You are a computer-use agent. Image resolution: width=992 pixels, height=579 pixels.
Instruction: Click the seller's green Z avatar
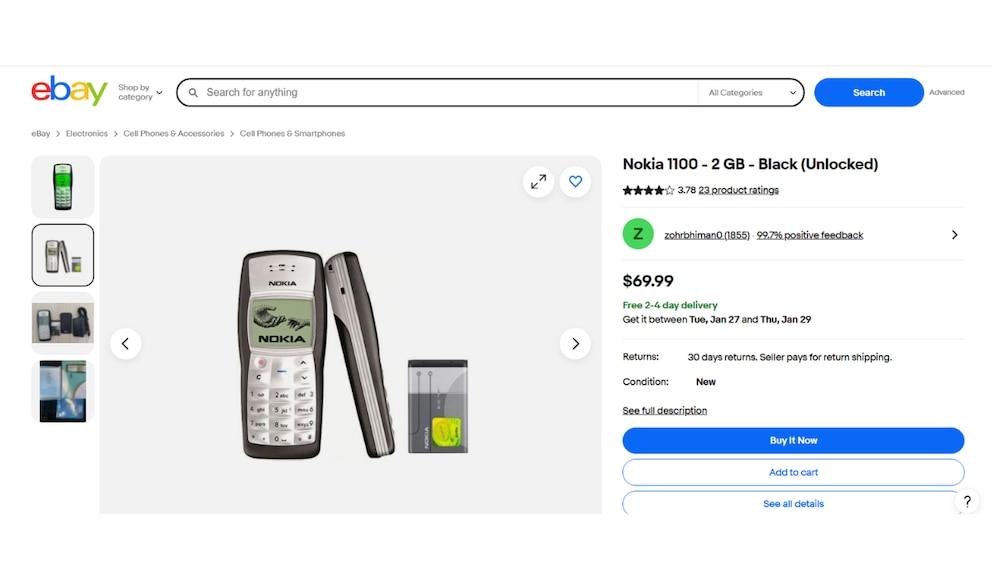(638, 234)
